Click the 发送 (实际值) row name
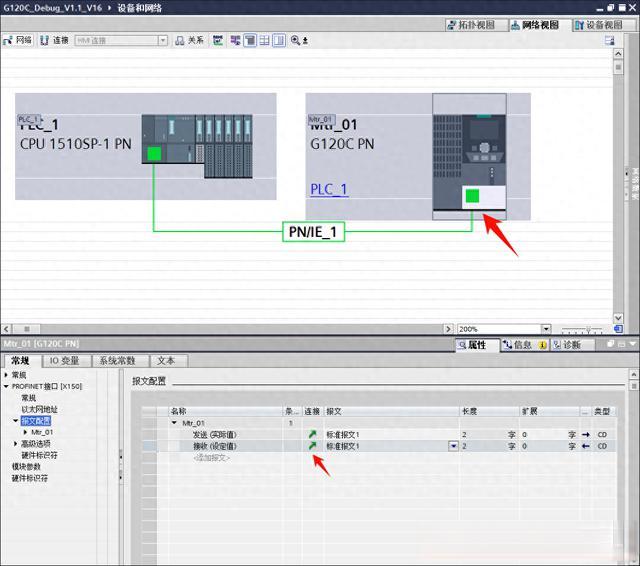 [215, 435]
